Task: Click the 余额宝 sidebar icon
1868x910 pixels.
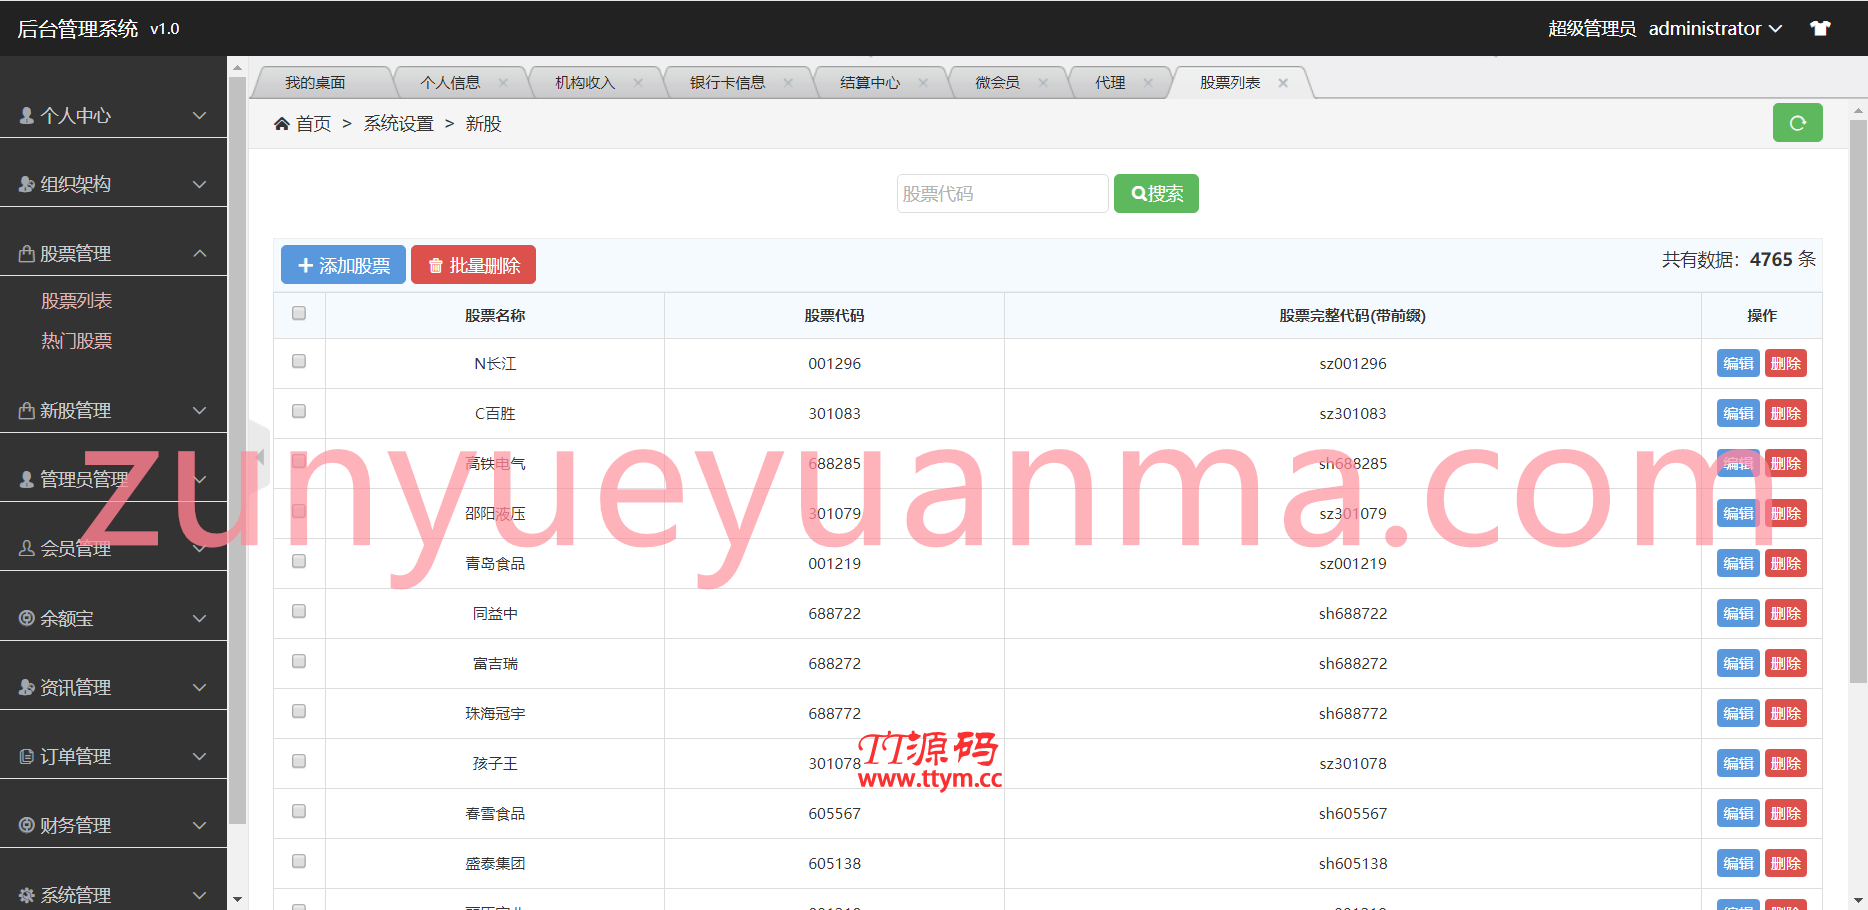Action: pos(27,619)
